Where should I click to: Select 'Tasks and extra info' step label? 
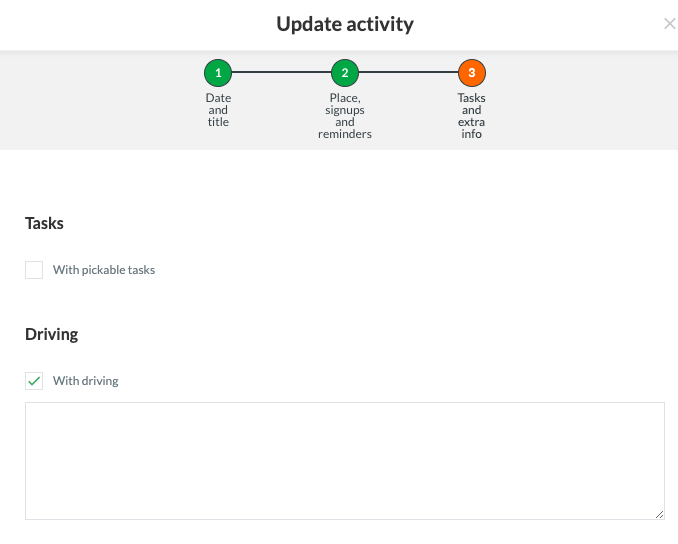pyautogui.click(x=472, y=116)
